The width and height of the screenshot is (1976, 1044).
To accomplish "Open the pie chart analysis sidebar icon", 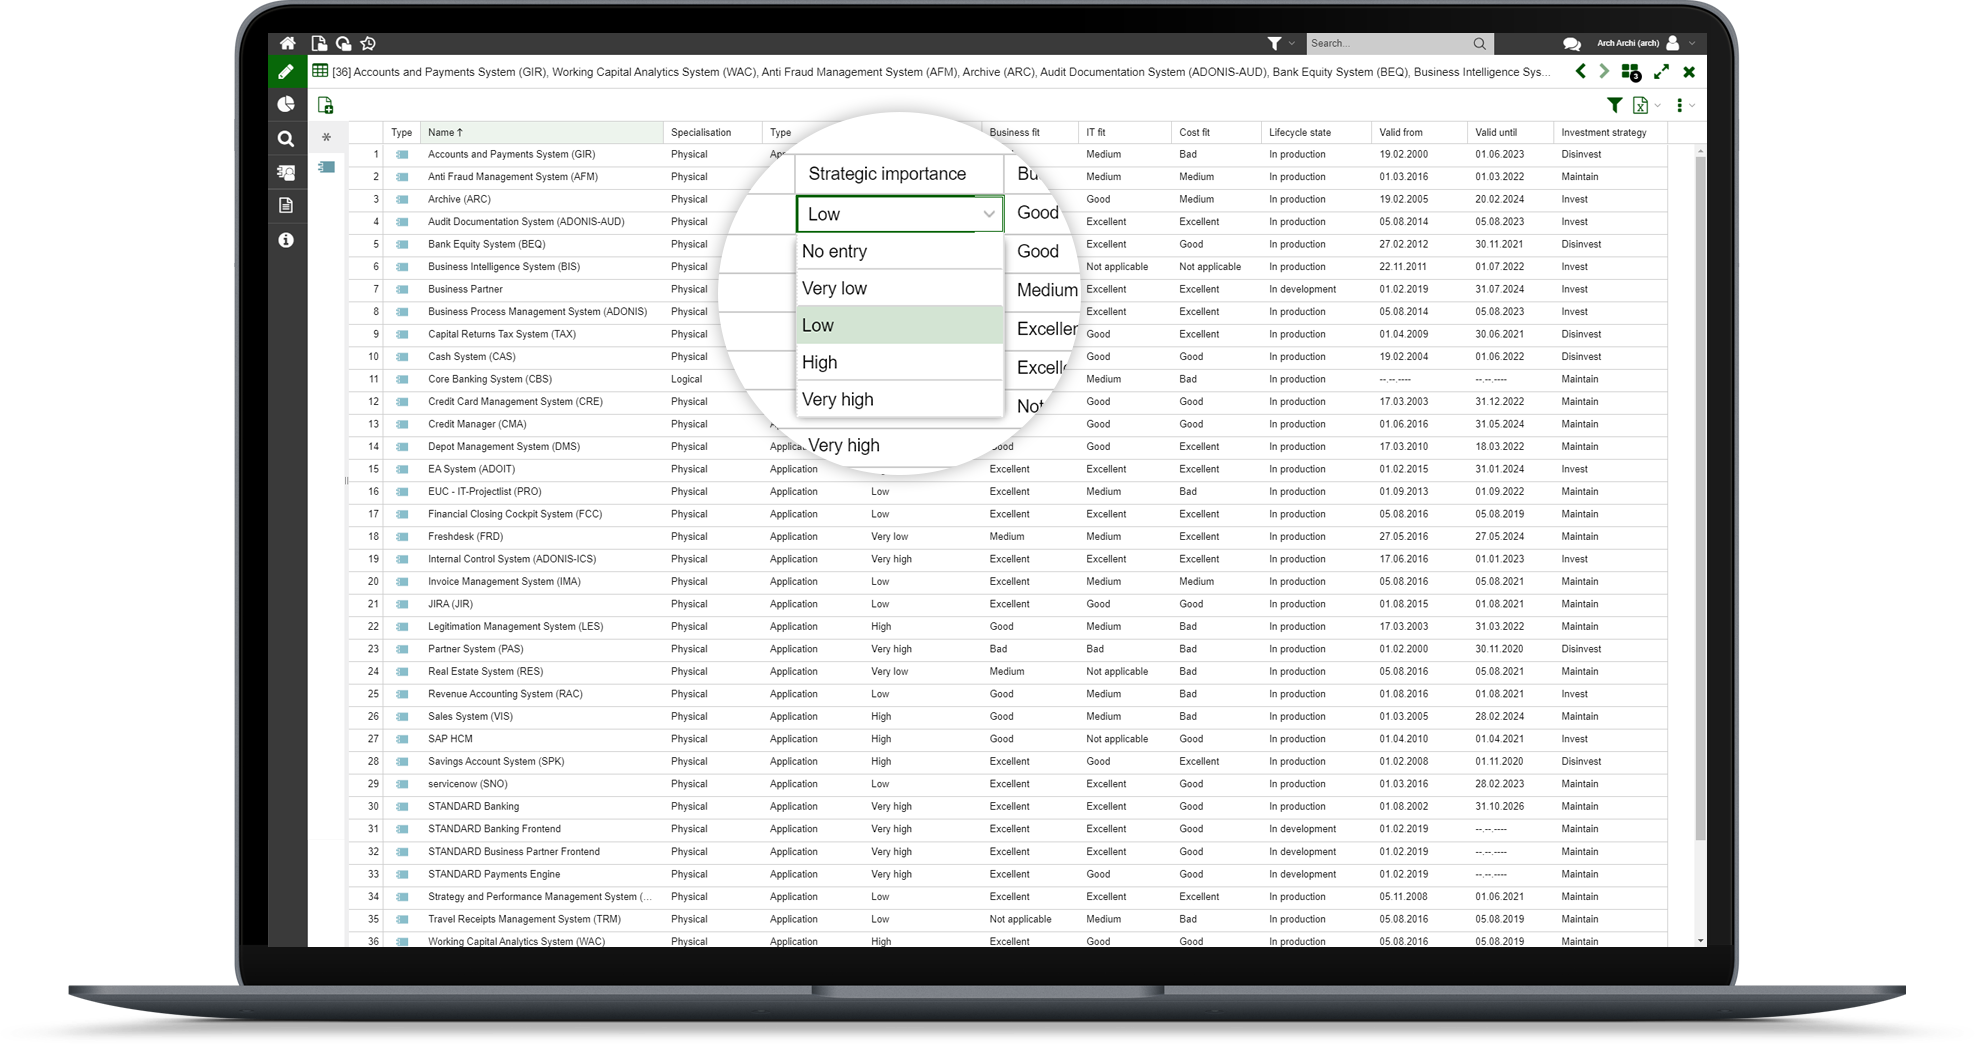I will coord(286,104).
